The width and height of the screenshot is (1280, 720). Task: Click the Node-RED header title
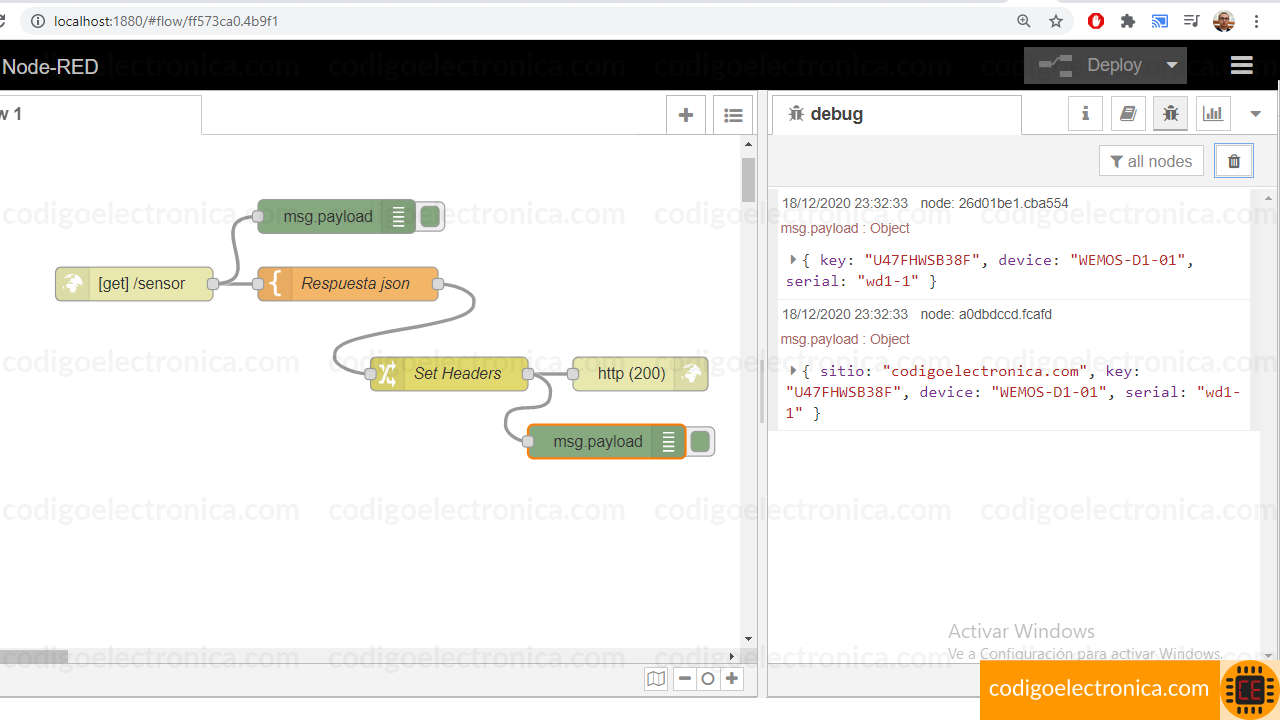(50, 67)
